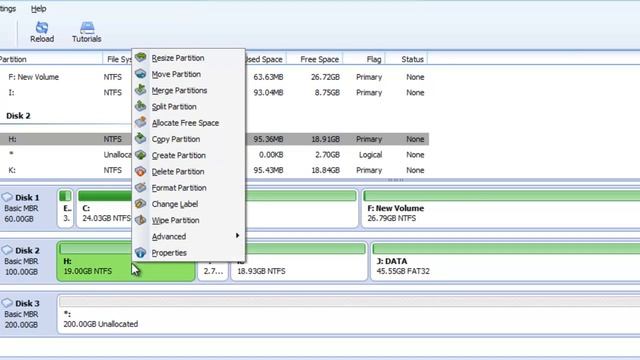The width and height of the screenshot is (640, 360).
Task: Click the Resize Partition icon
Action: 140,58
